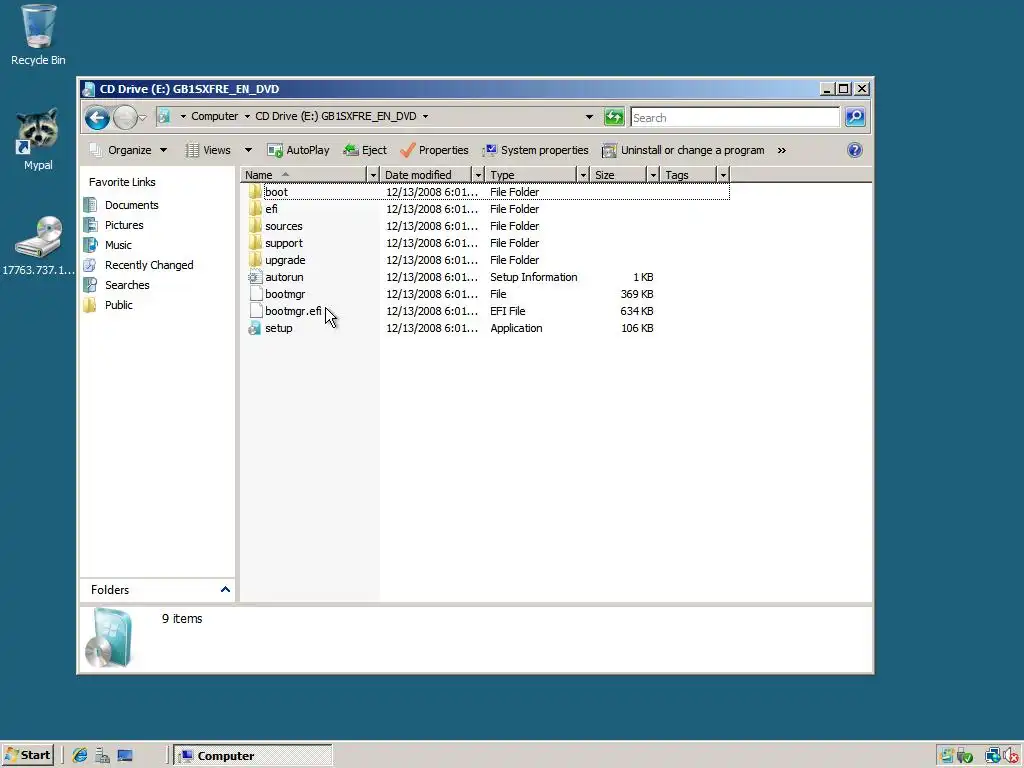Click the Views toolbar button
The image size is (1024, 768).
click(209, 150)
